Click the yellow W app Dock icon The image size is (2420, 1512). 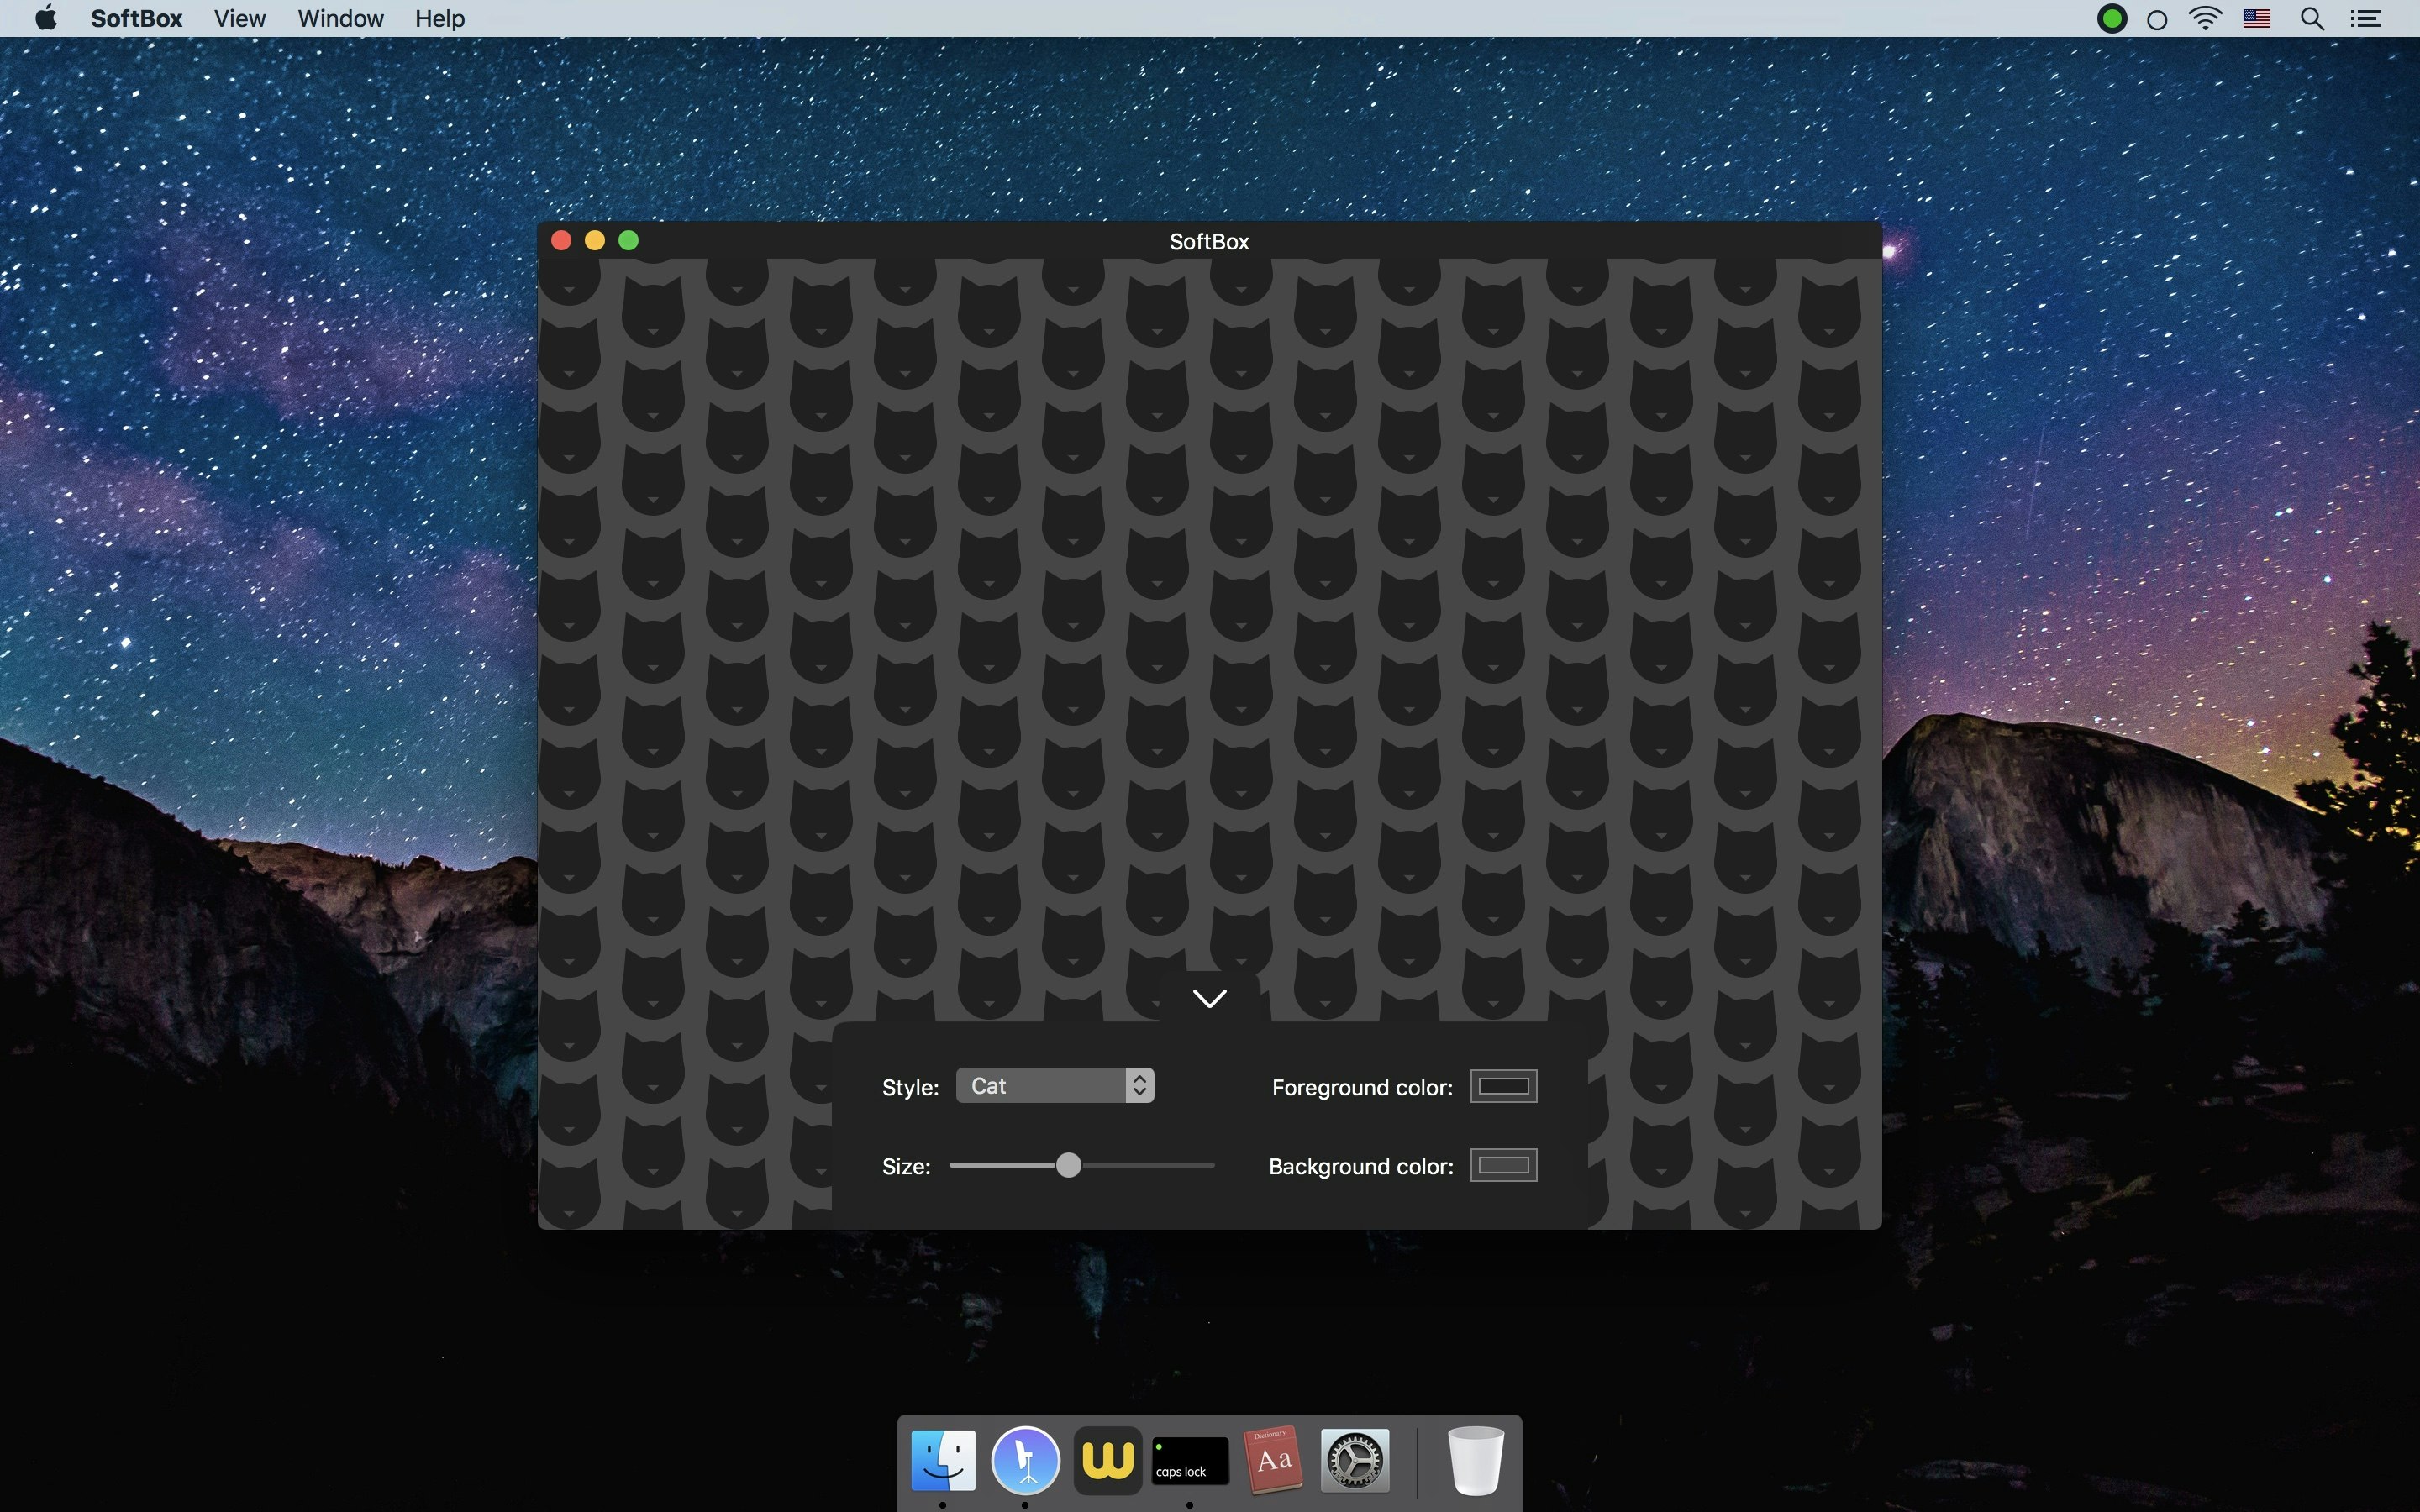pos(1107,1460)
